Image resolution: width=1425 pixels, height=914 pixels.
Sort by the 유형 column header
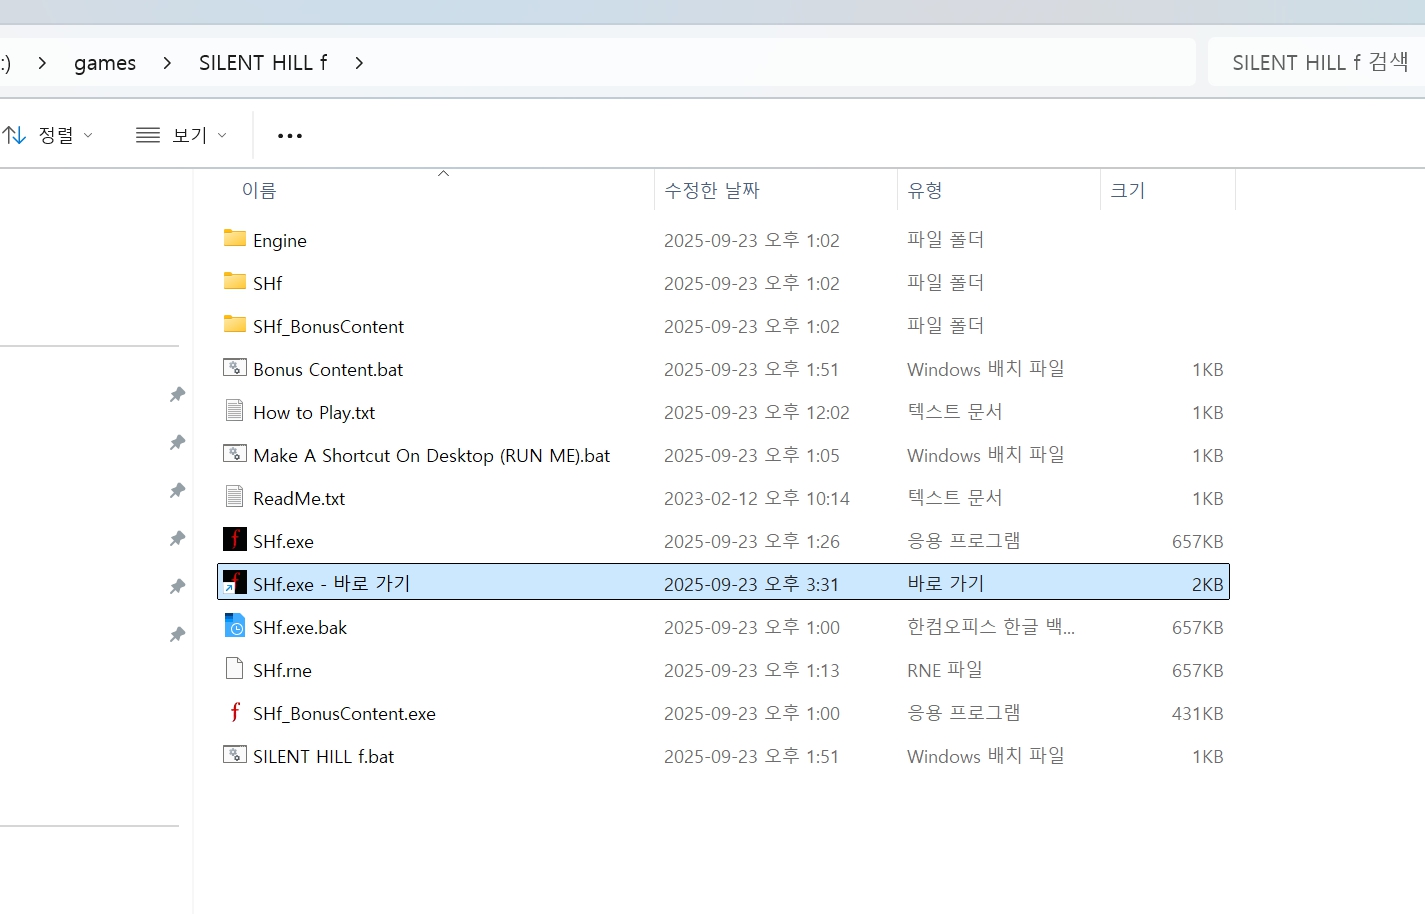(x=925, y=190)
